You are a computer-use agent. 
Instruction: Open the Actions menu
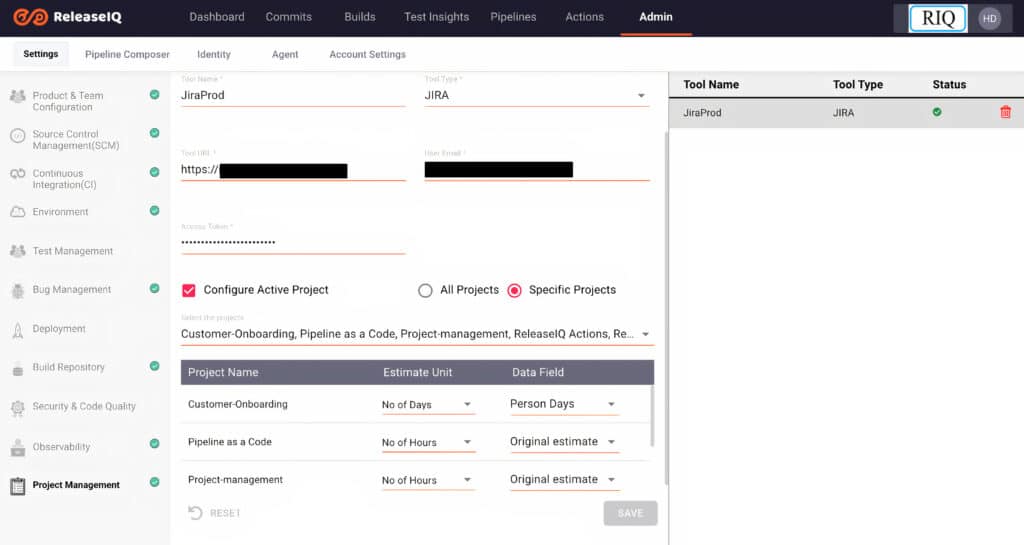tap(584, 17)
